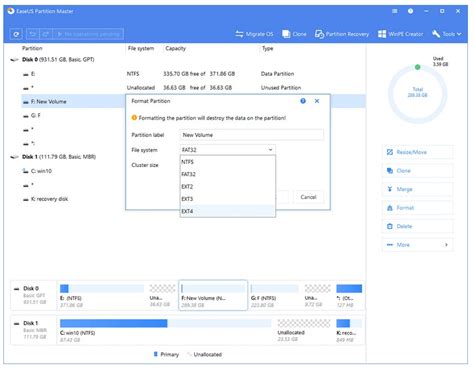Click the Partition column header

pyautogui.click(x=32, y=48)
